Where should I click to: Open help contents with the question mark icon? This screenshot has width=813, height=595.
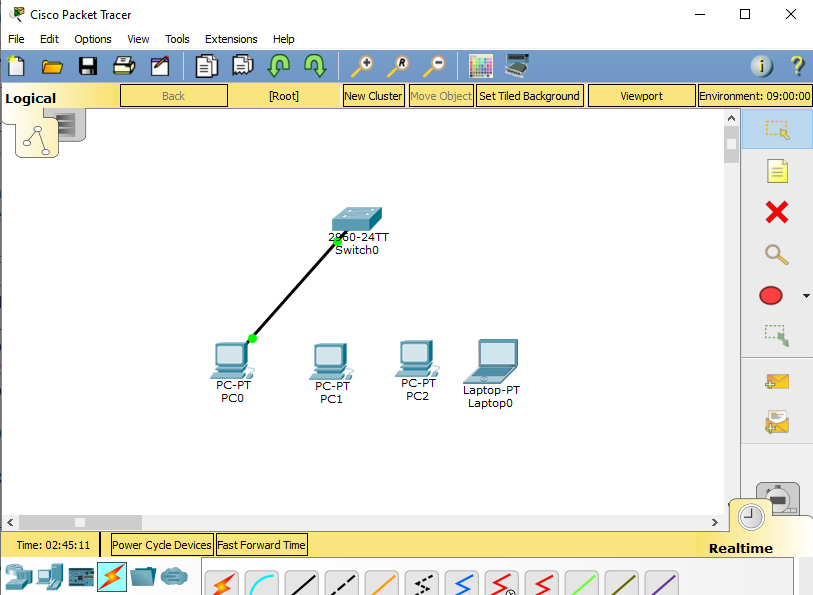[x=797, y=66]
